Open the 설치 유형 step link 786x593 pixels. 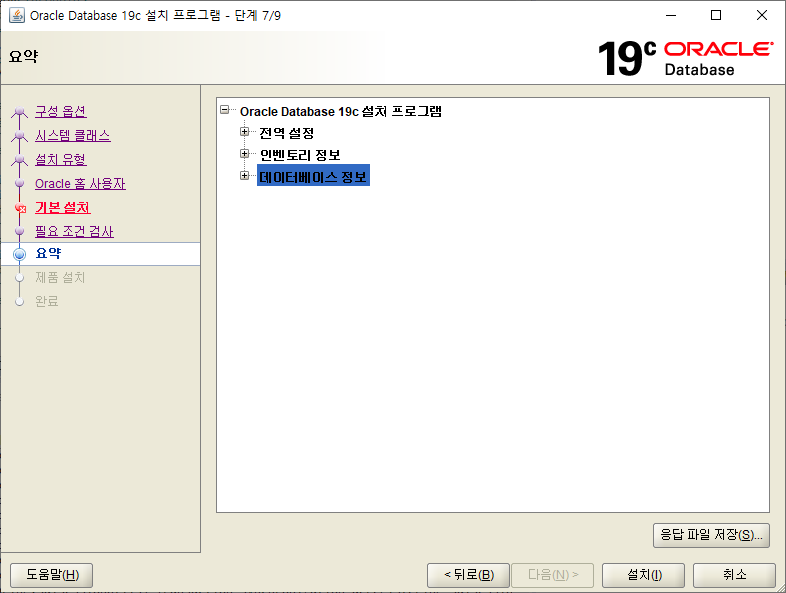coord(61,159)
